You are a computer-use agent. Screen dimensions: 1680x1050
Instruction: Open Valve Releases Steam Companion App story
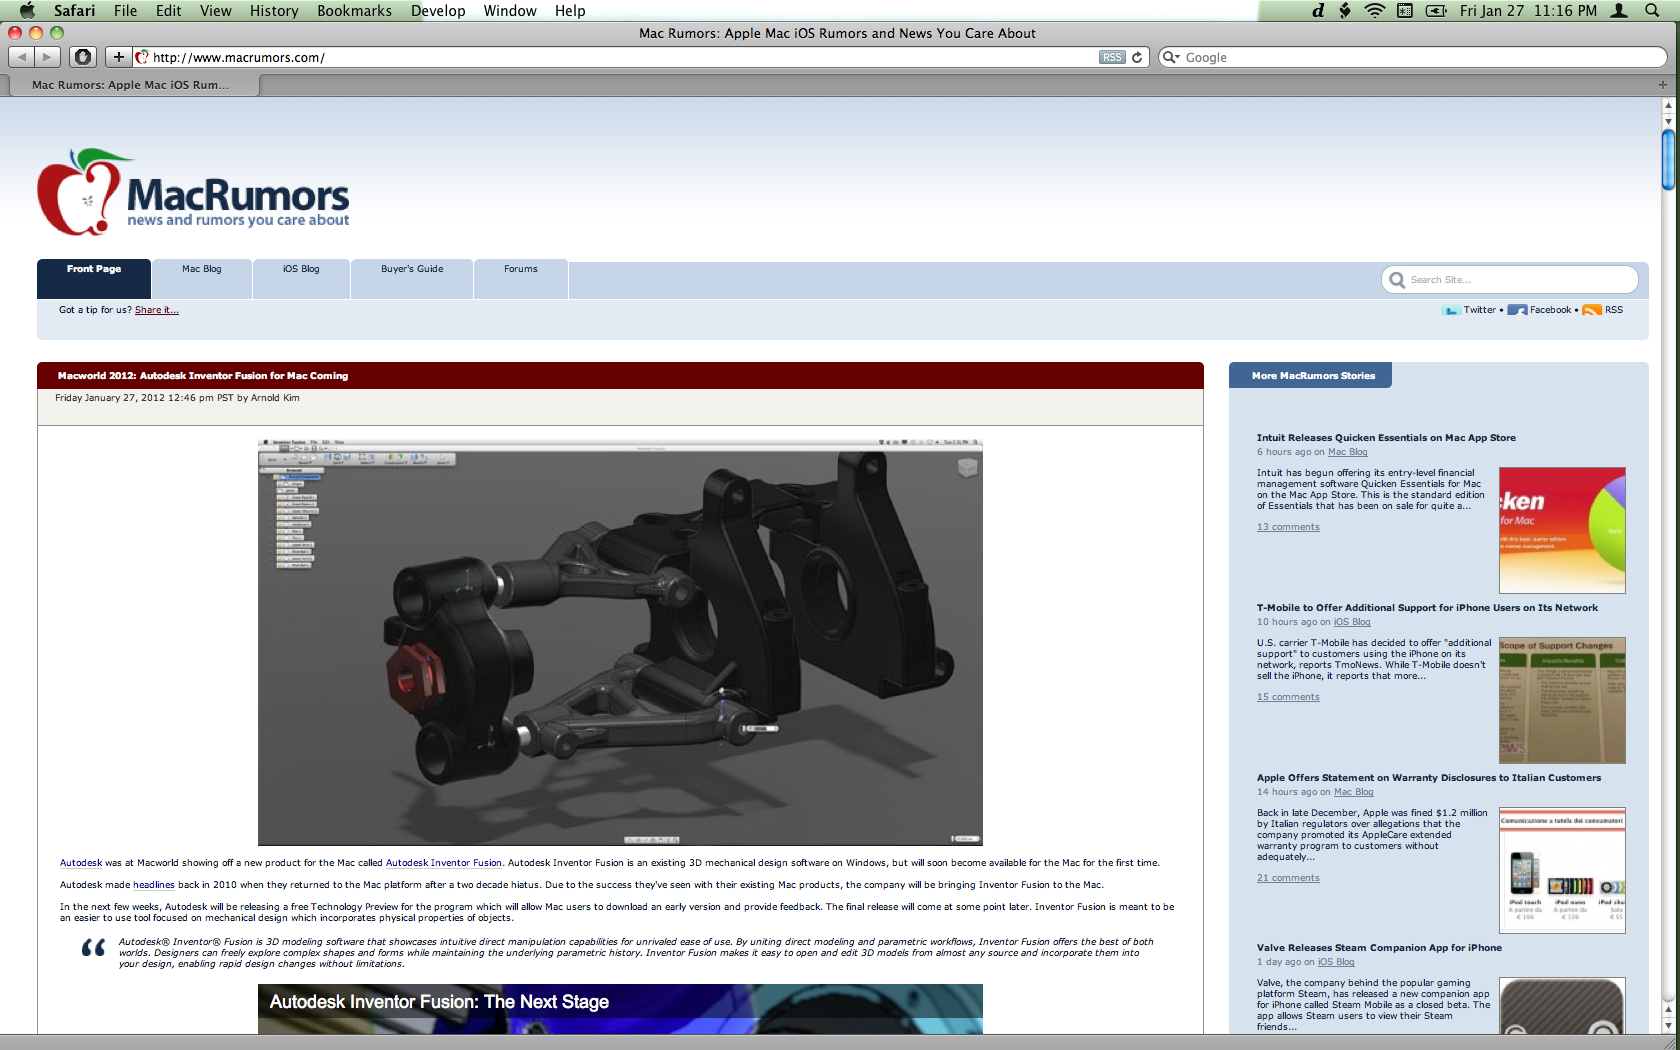point(1379,948)
